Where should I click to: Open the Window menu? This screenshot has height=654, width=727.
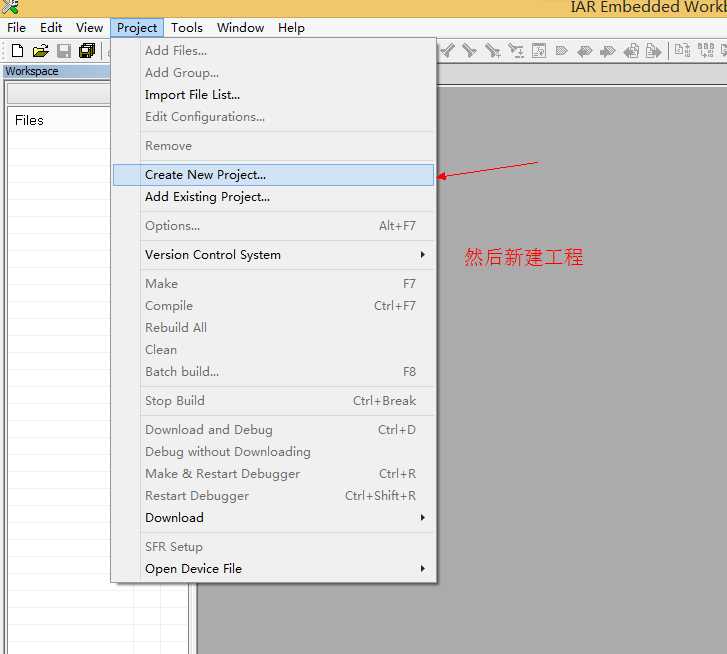pos(240,28)
